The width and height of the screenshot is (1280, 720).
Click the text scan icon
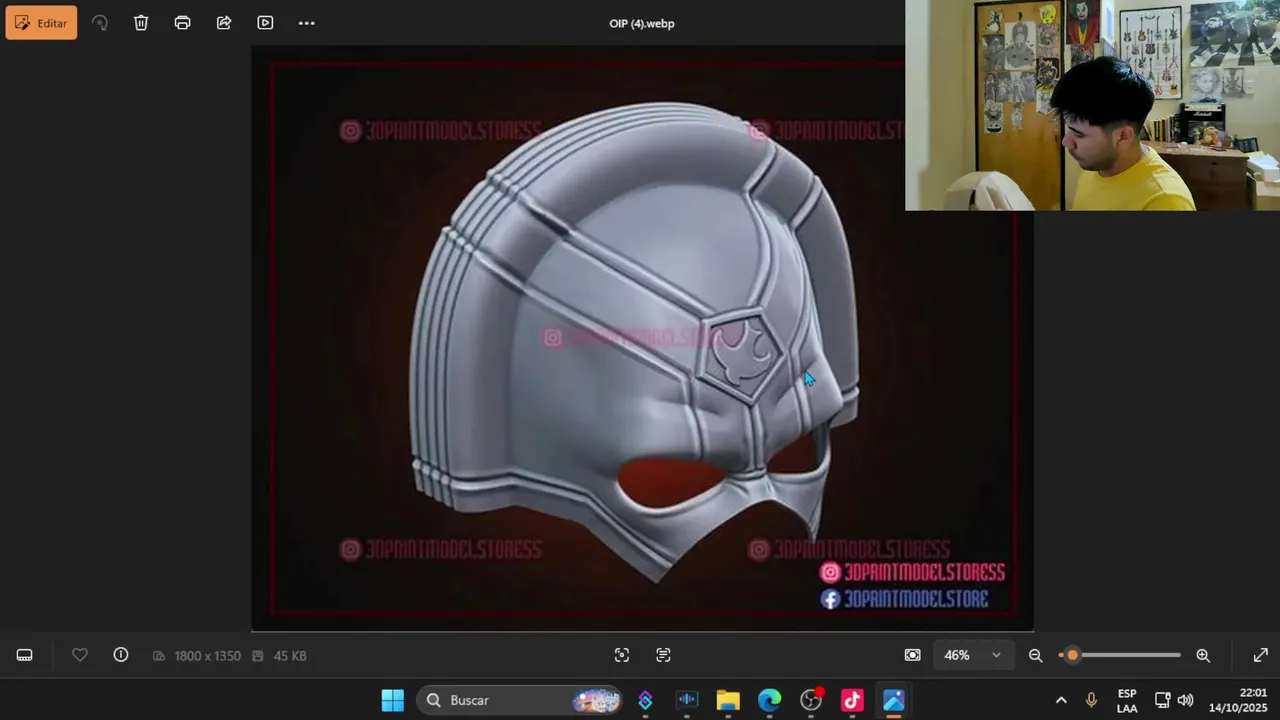click(663, 655)
